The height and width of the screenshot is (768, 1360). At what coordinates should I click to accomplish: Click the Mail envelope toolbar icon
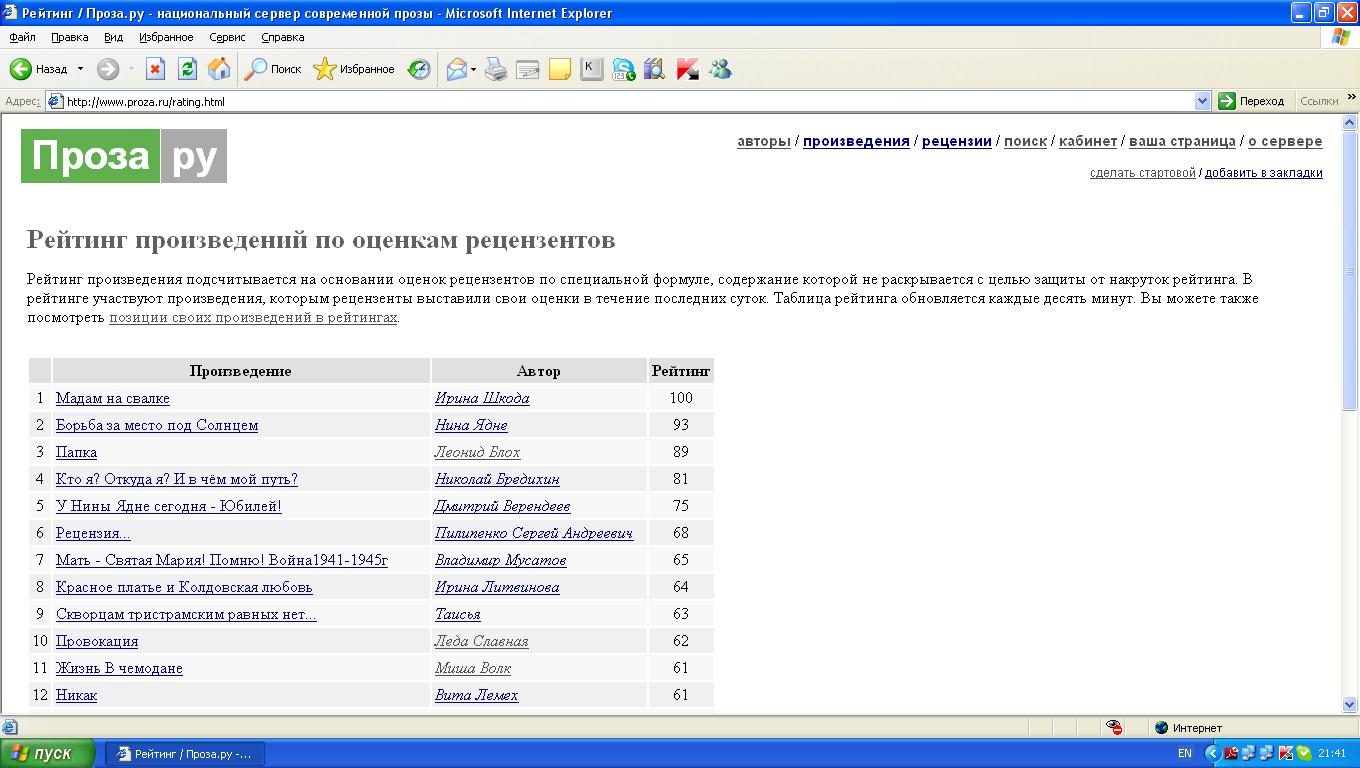(x=456, y=69)
